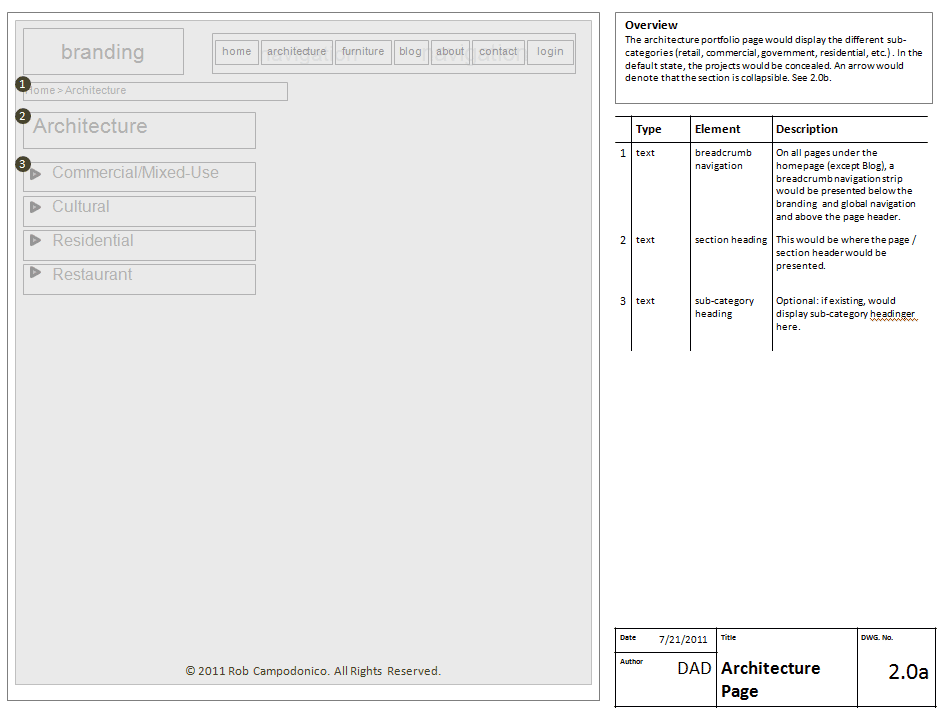Select the Restaurant heading text
946x714 pixels.
92,275
